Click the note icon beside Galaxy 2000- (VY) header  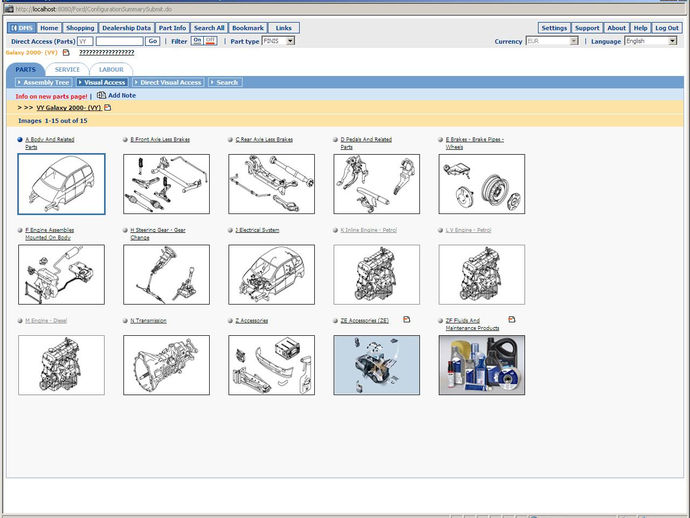pyautogui.click(x=66, y=52)
